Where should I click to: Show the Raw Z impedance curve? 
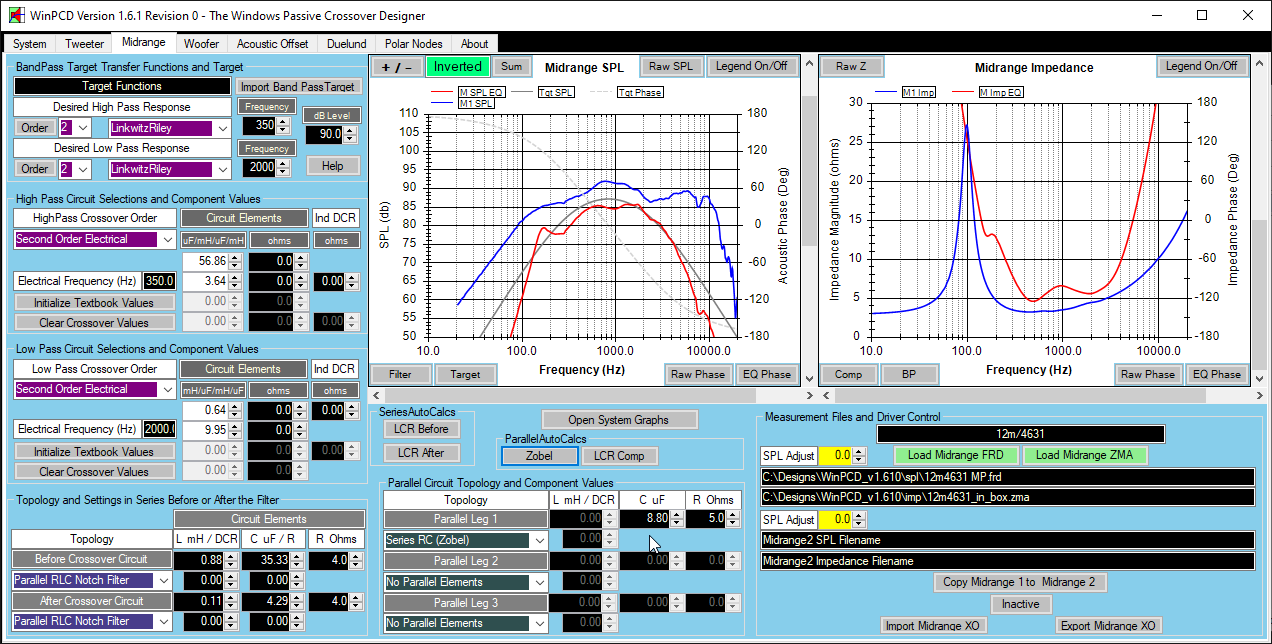(x=851, y=67)
